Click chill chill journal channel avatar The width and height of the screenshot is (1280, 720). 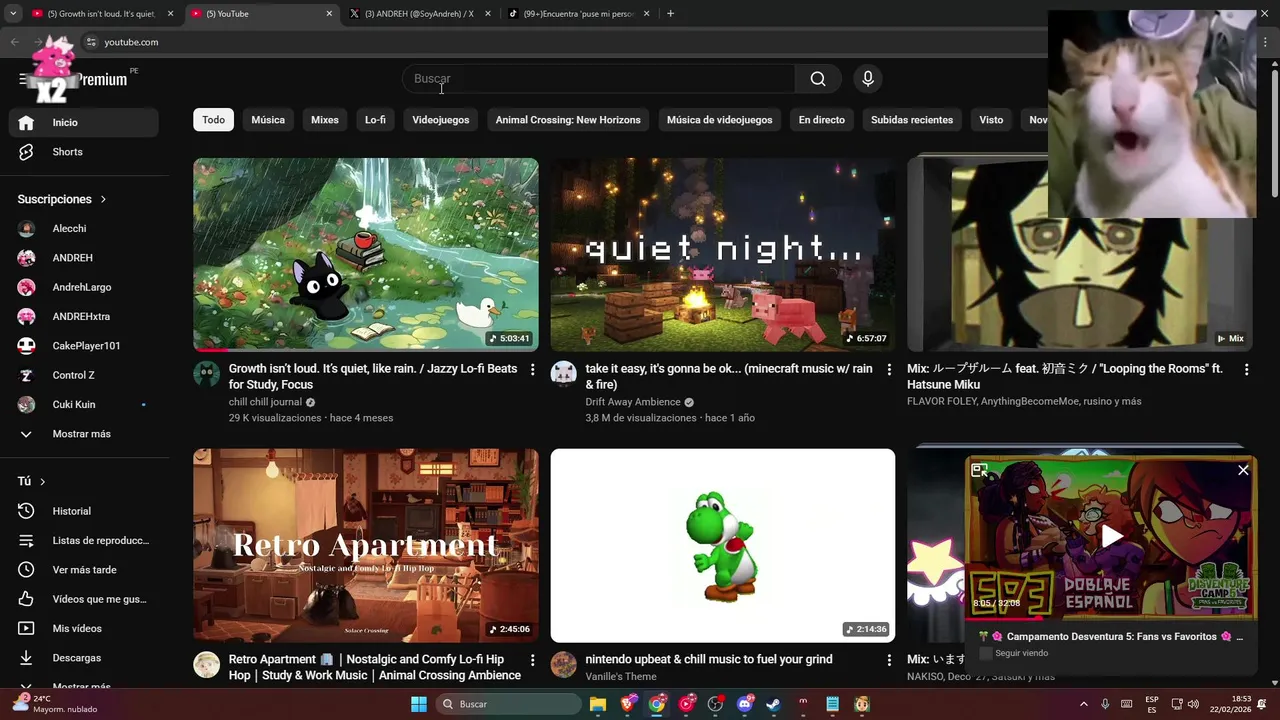[x=206, y=374]
